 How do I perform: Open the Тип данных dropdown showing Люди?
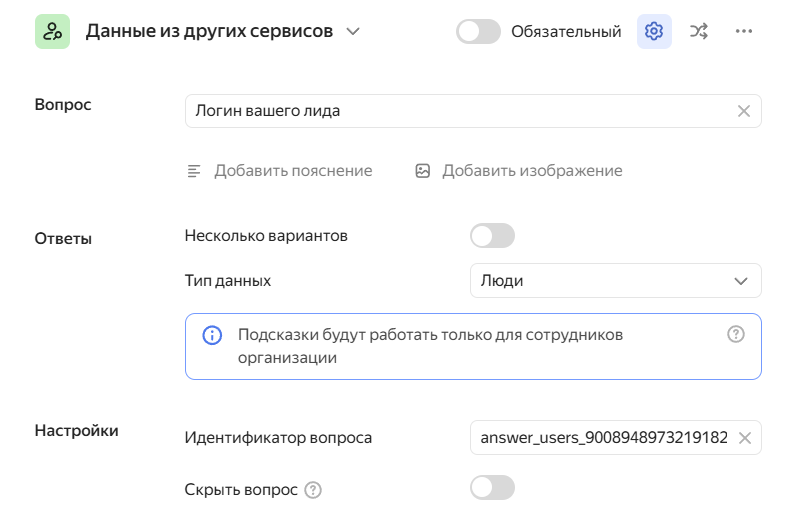click(615, 281)
